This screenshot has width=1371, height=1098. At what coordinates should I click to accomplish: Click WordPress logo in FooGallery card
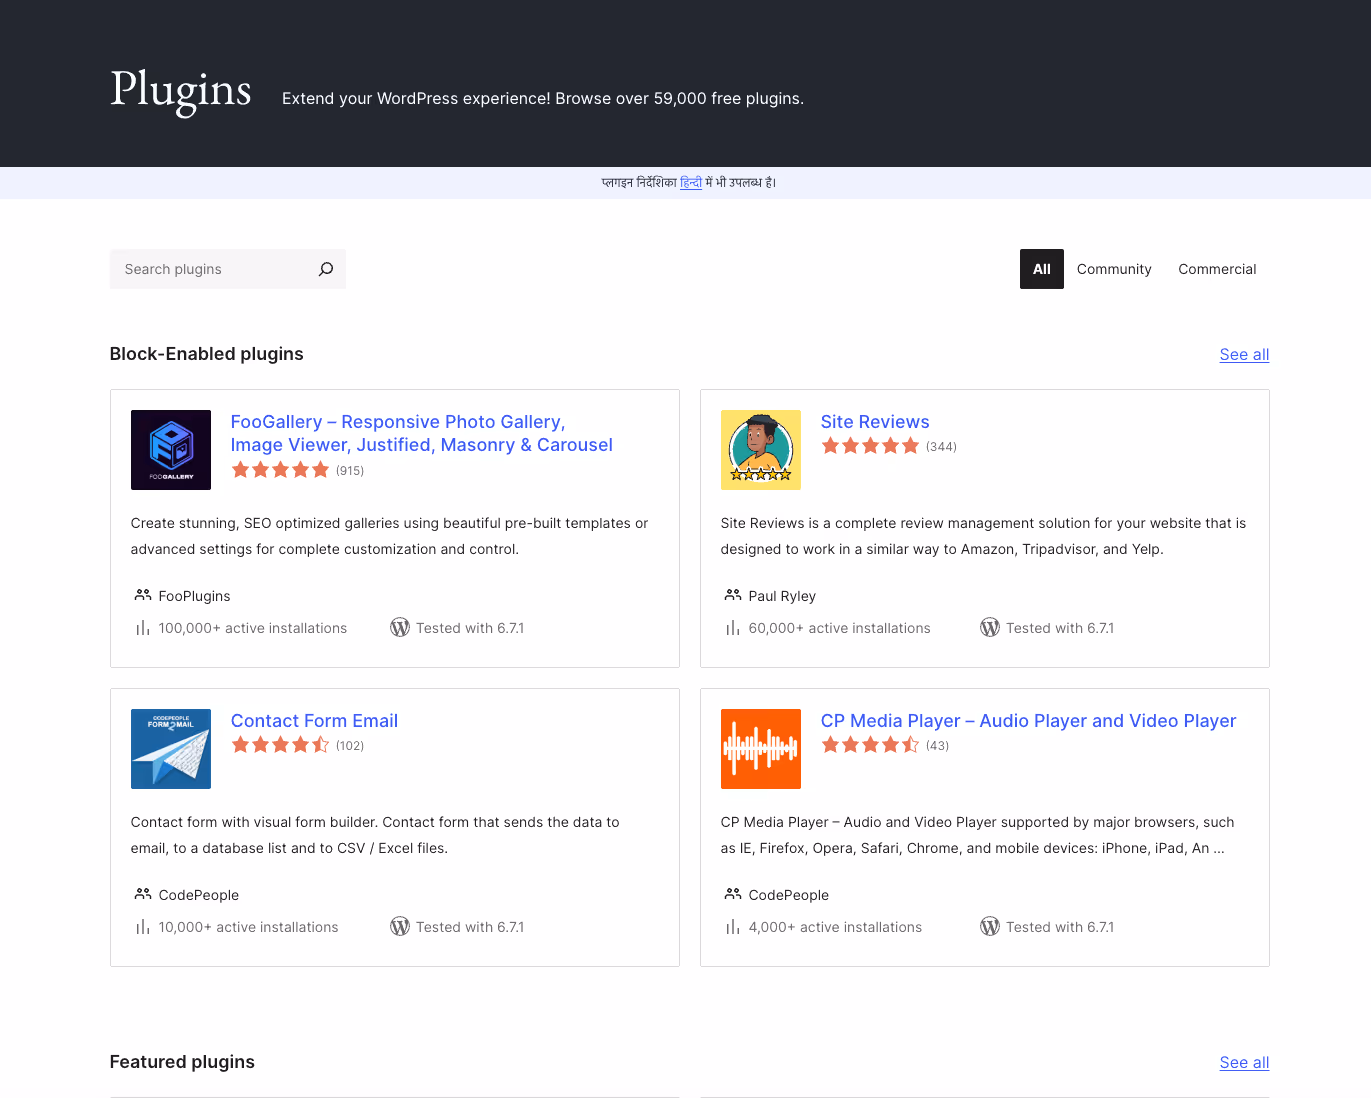[x=400, y=627]
